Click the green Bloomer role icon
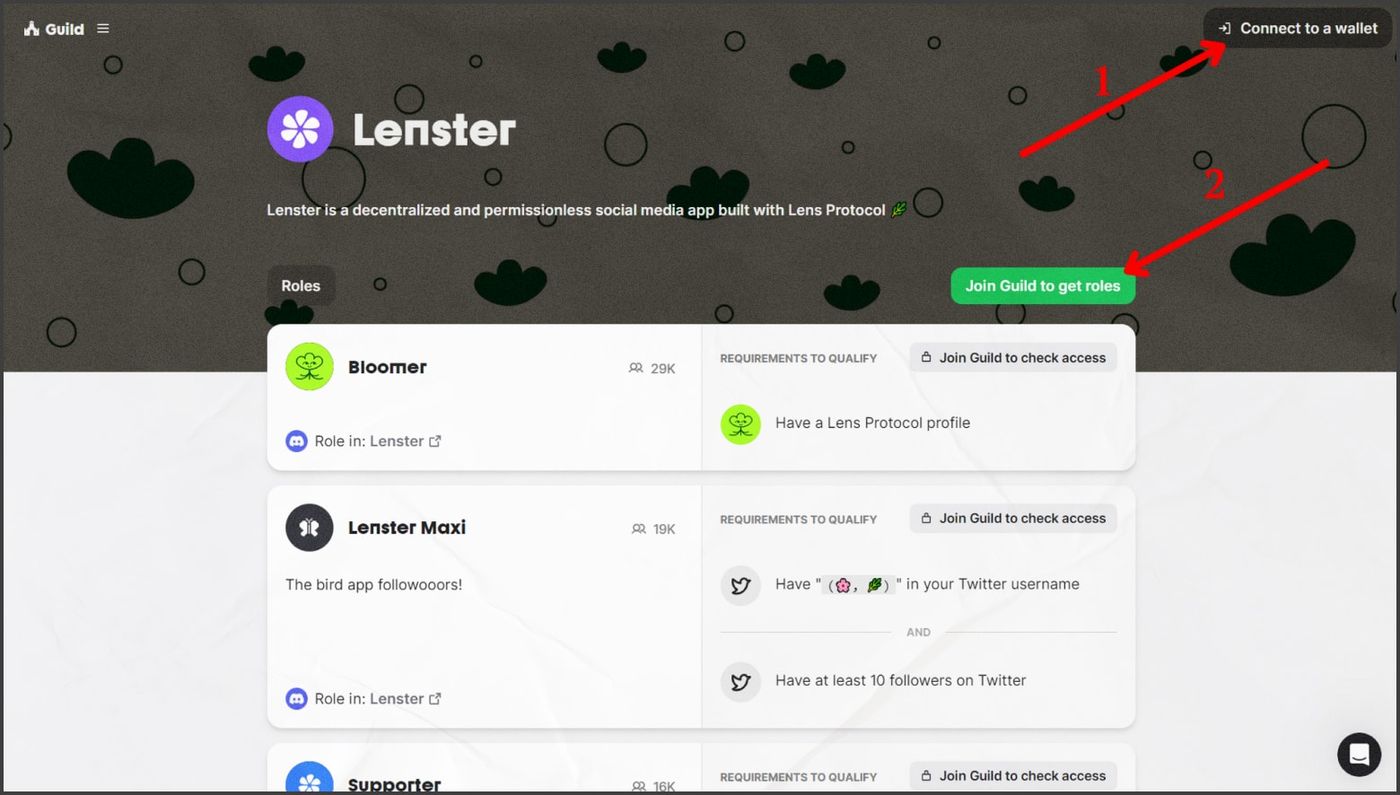This screenshot has height=795, width=1400. coord(309,367)
